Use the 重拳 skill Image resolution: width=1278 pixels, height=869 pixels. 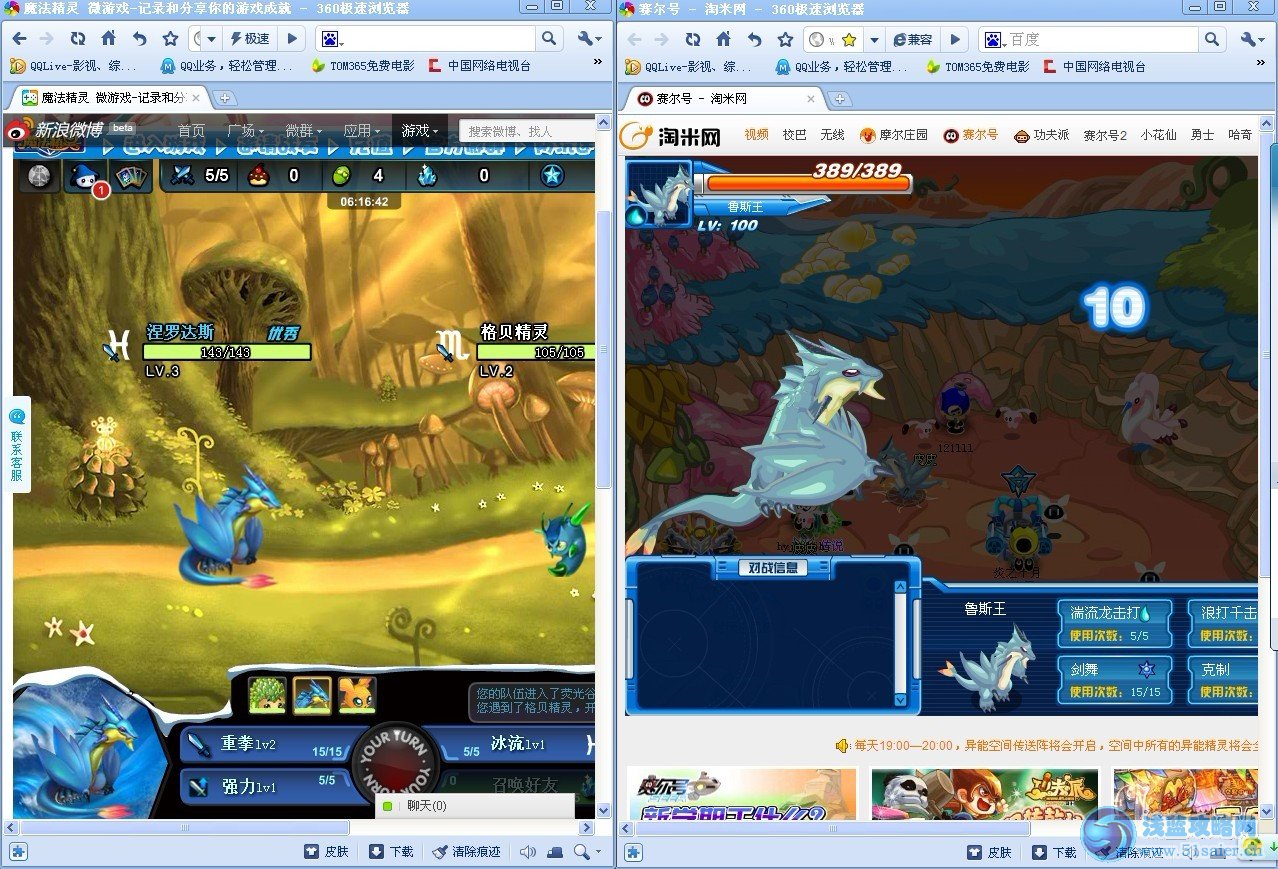[267, 744]
